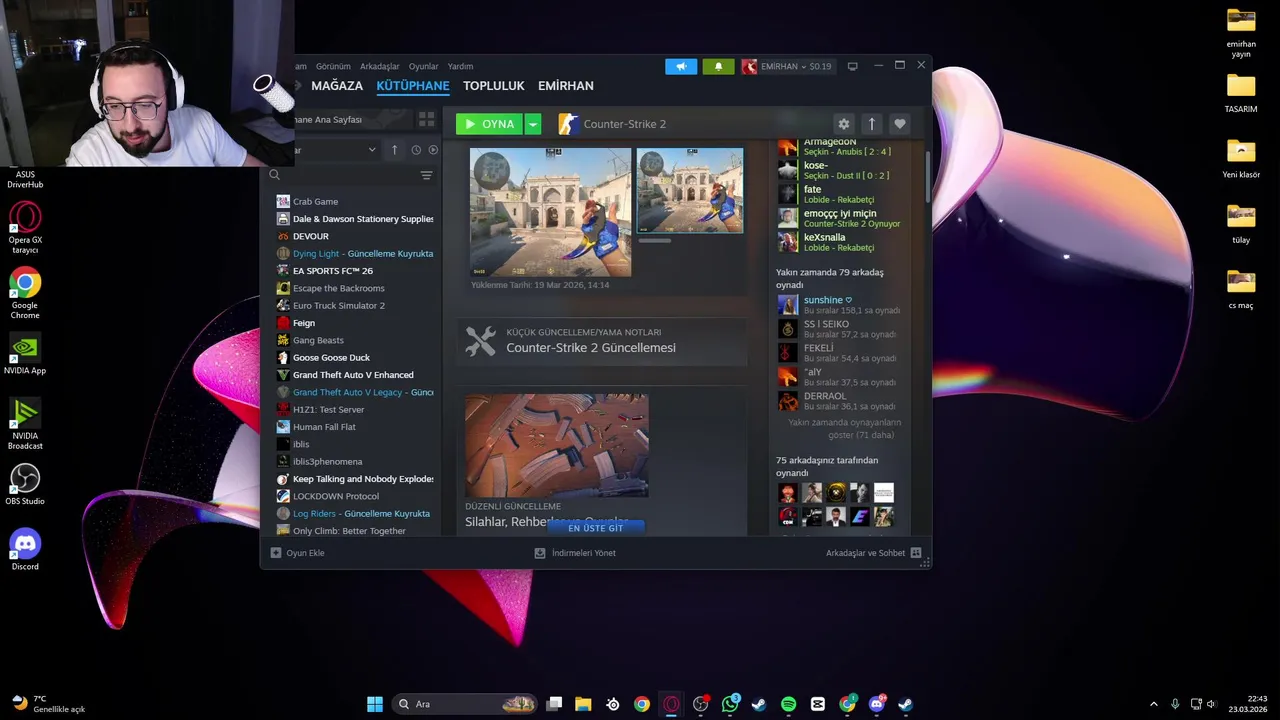Click the library sort up-arrow icon

[394, 150]
